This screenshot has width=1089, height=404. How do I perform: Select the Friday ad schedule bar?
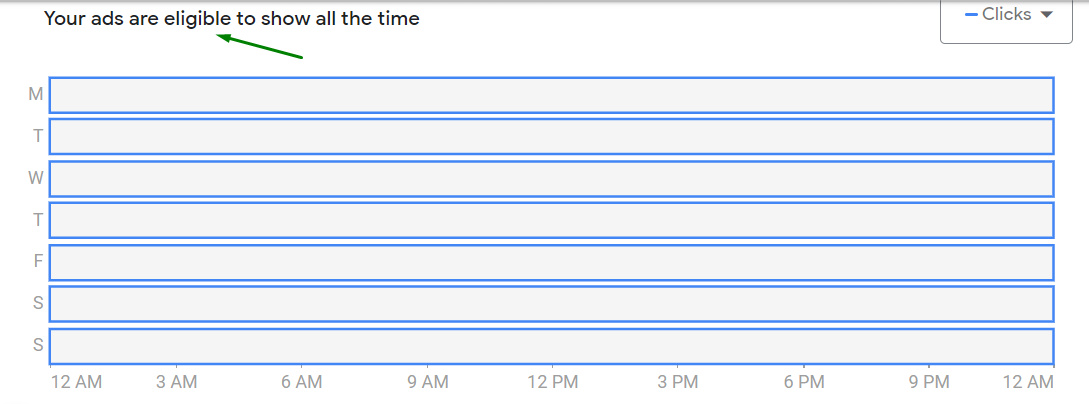551,263
